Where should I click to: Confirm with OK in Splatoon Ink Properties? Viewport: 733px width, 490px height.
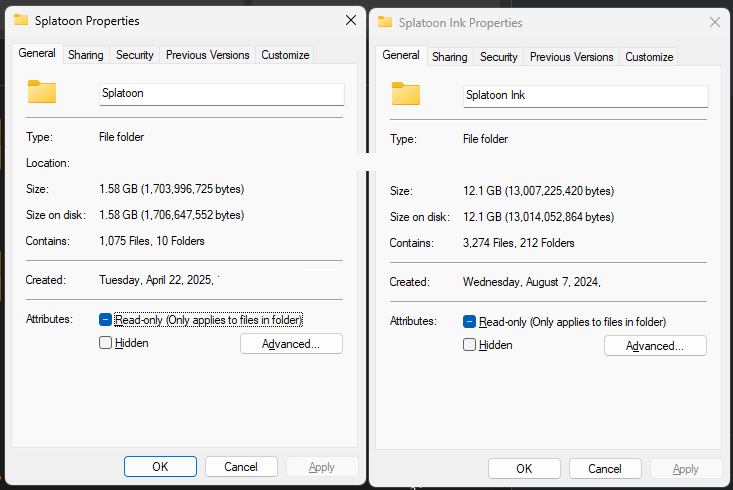pos(524,468)
